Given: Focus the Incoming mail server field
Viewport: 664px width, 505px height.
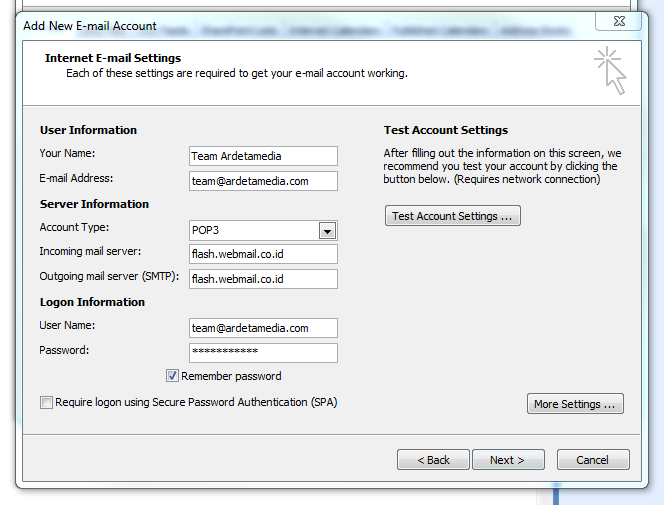Looking at the screenshot, I should point(263,254).
